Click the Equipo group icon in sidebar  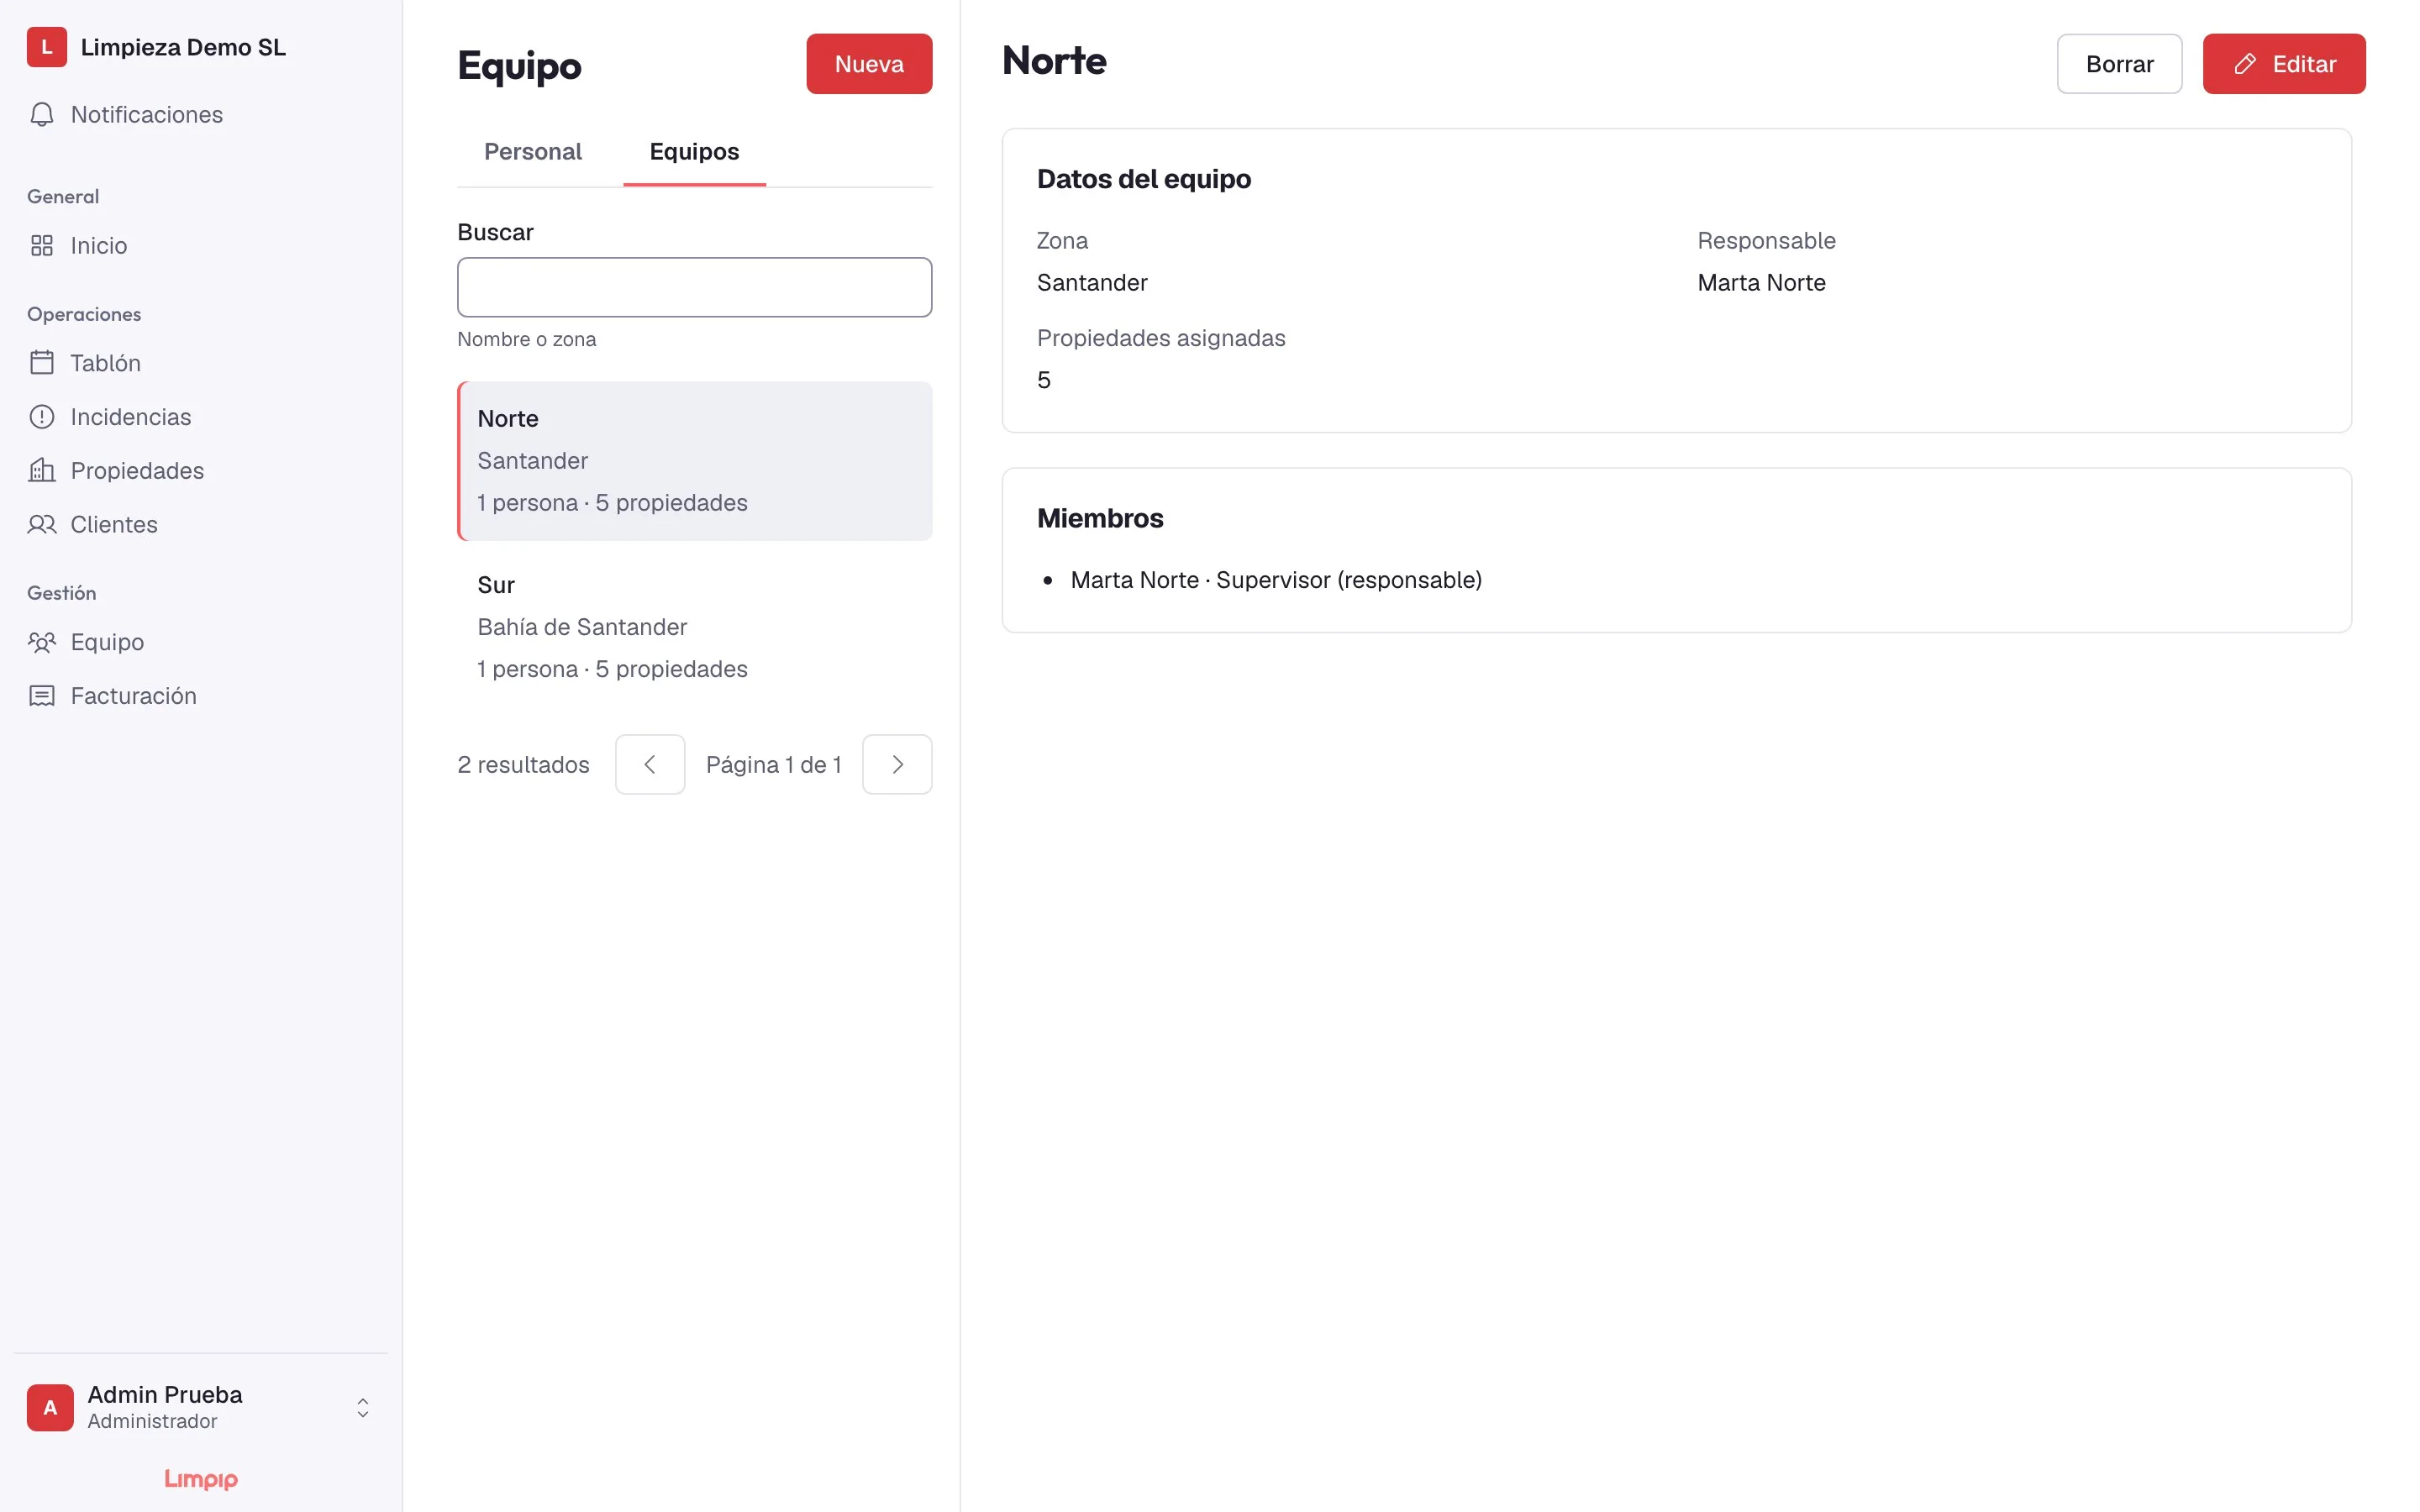tap(42, 642)
